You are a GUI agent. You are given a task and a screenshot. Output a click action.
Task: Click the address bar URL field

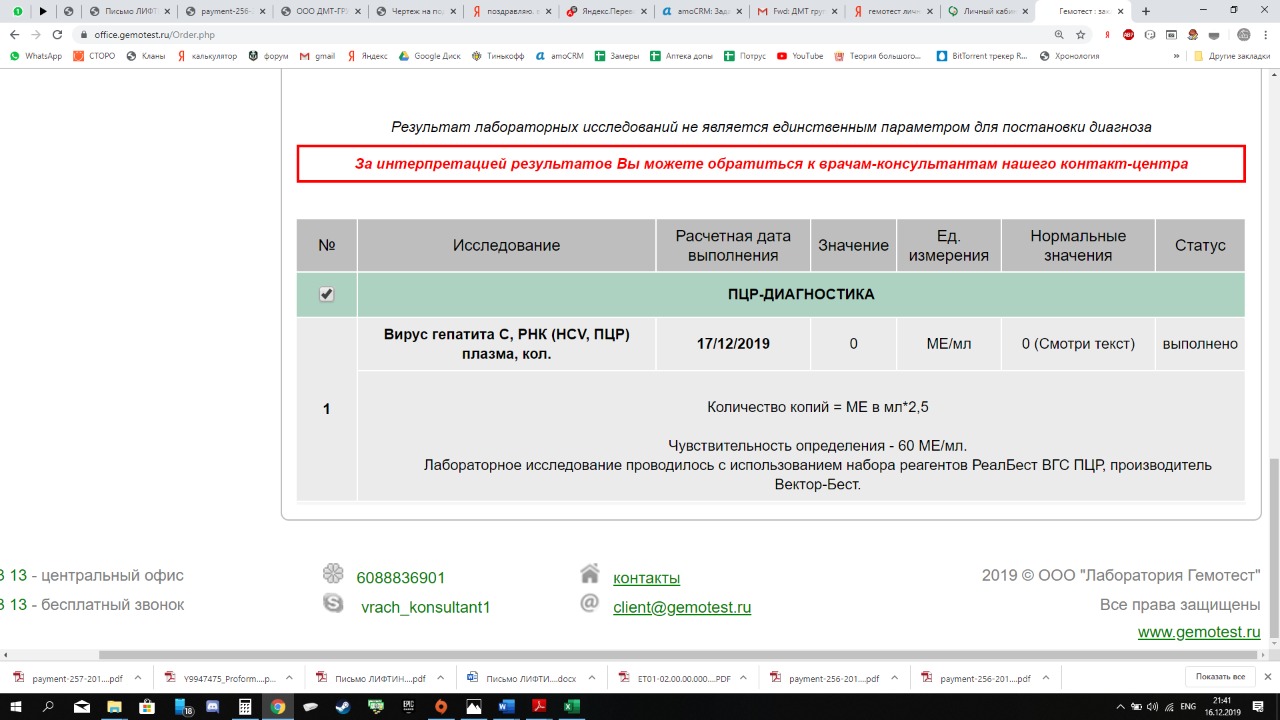click(500, 34)
